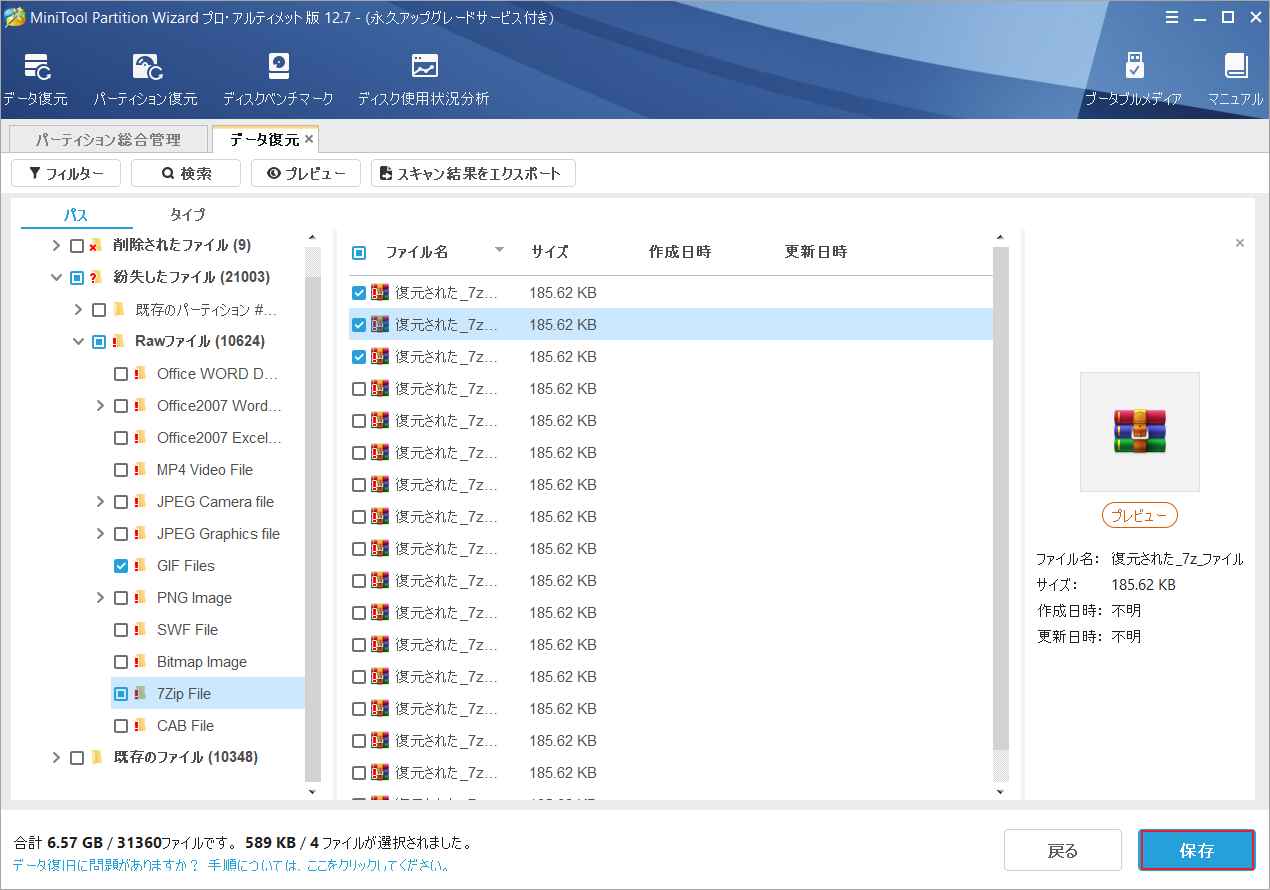
Task: Open the 検索 (Search) tool
Action: coord(185,173)
